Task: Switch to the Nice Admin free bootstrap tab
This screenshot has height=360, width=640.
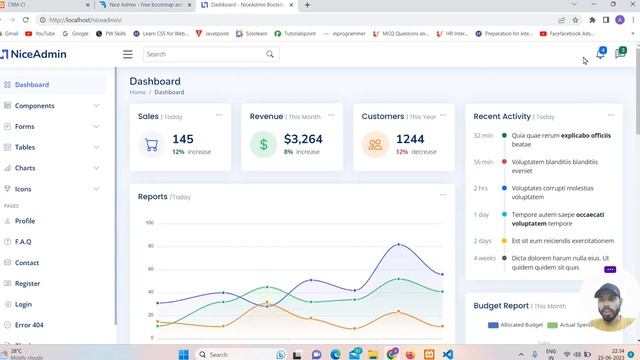Action: pos(145,5)
